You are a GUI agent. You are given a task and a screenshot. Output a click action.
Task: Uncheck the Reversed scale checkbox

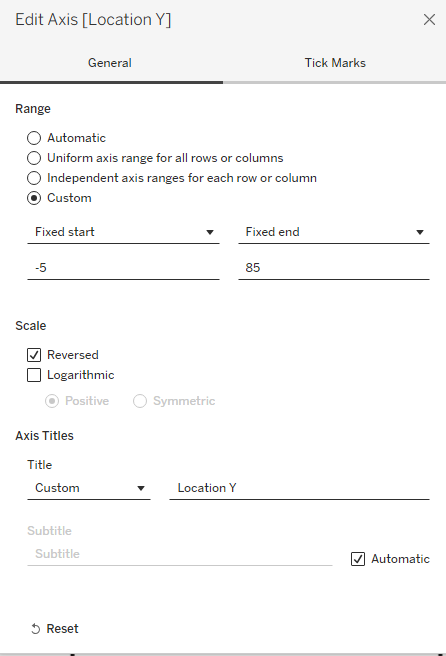coord(34,355)
